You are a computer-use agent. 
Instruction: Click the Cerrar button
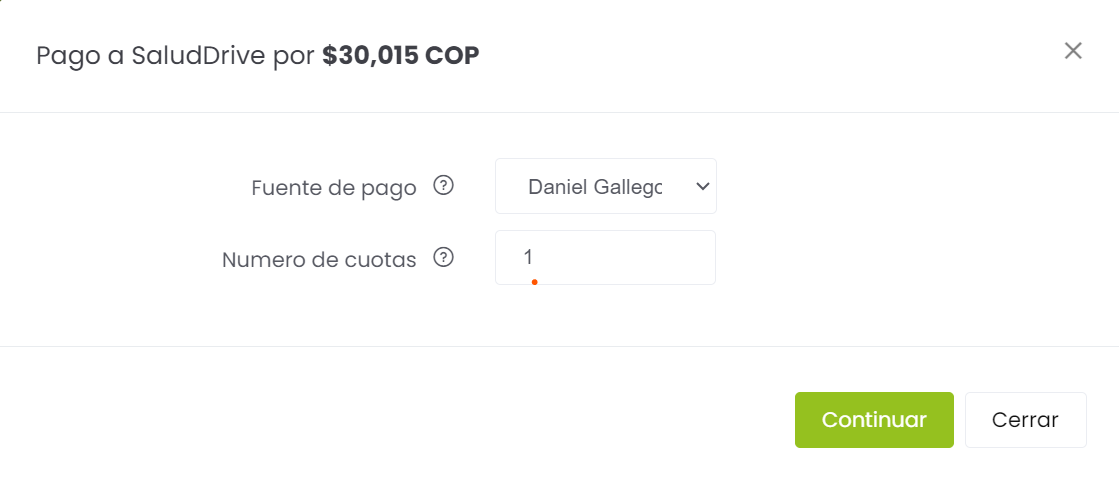[1025, 420]
